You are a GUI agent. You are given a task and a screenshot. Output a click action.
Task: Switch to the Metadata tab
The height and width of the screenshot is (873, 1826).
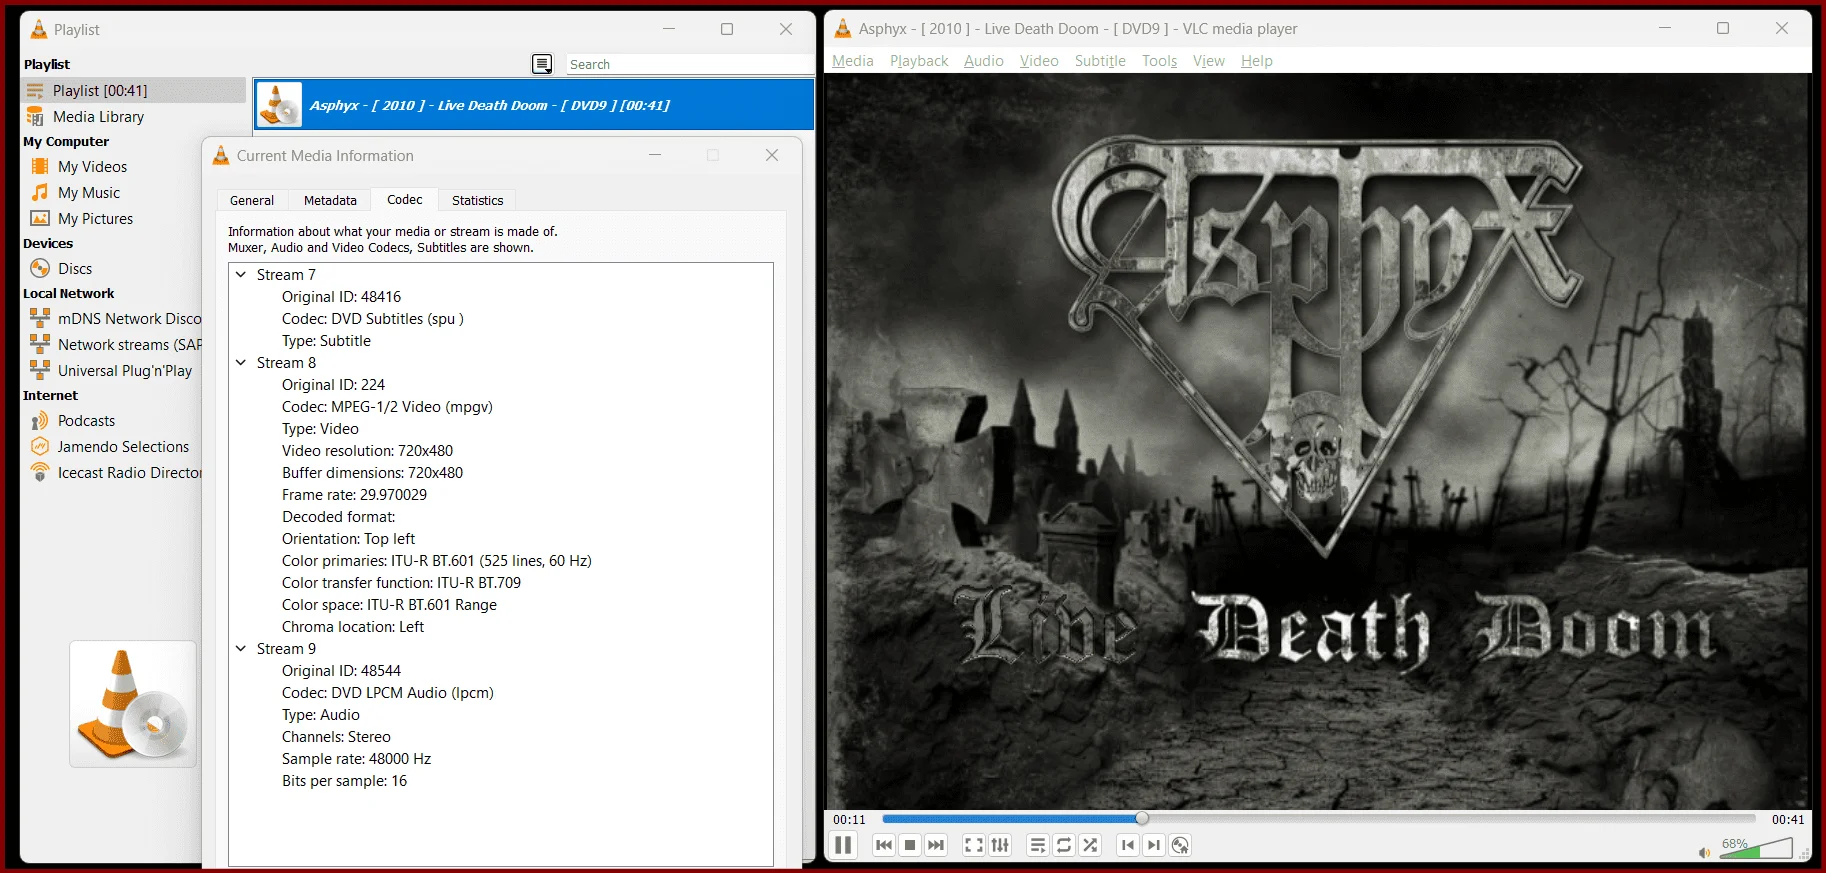point(330,200)
